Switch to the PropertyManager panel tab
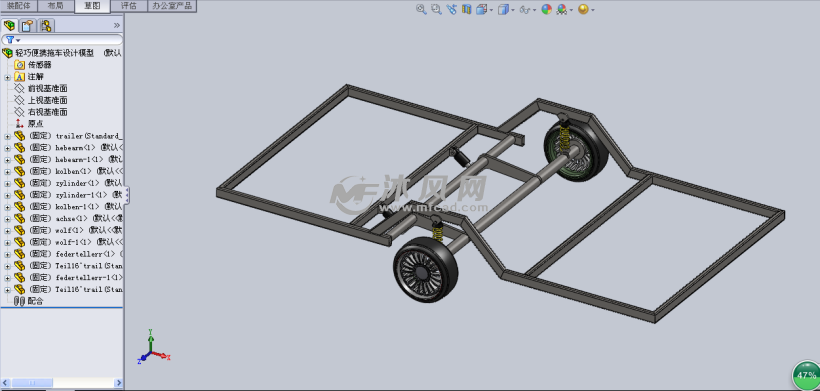Image resolution: width=820 pixels, height=391 pixels. tap(28, 25)
